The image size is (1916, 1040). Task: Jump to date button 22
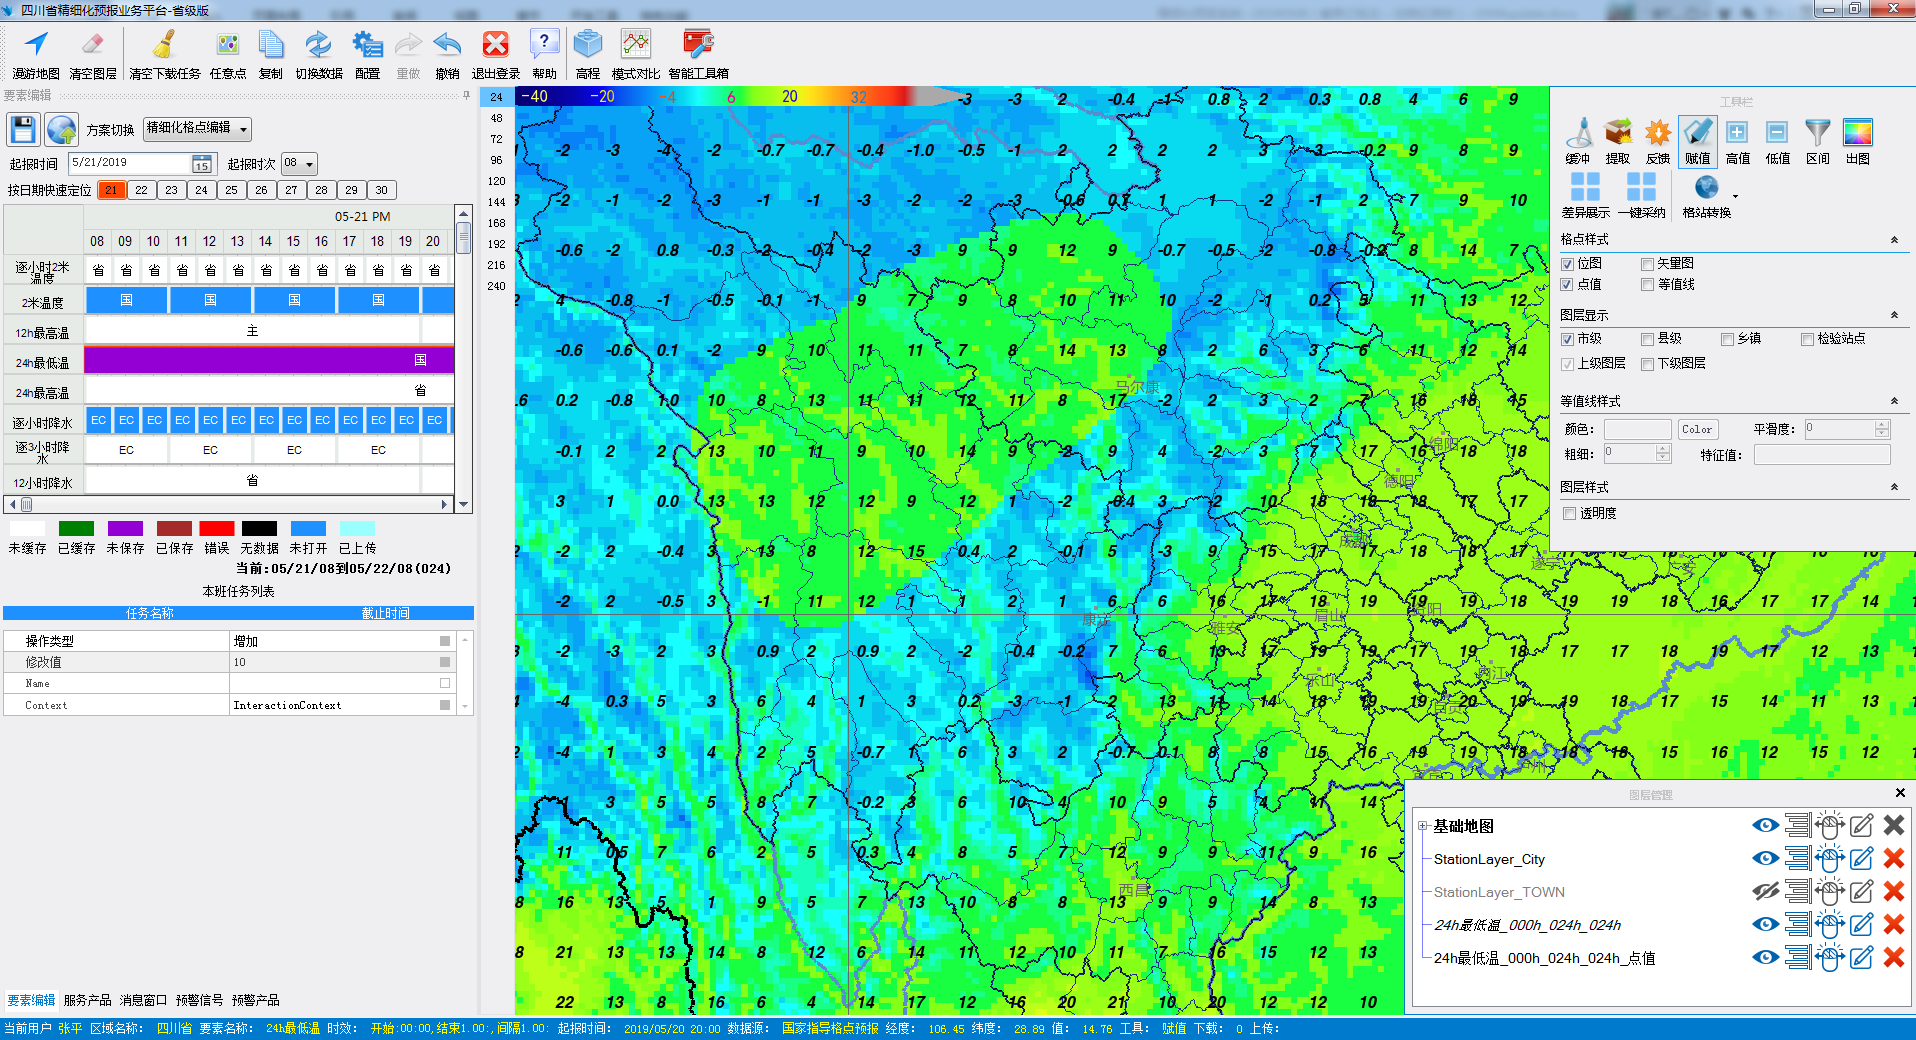(142, 190)
